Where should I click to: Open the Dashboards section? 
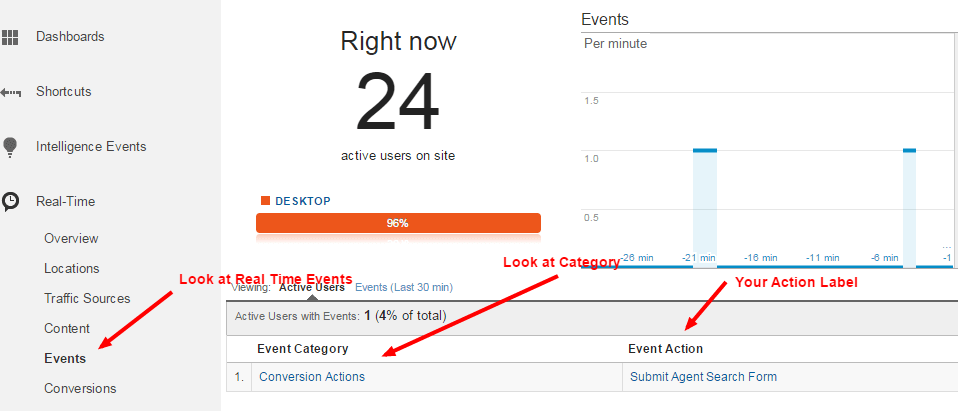(70, 37)
